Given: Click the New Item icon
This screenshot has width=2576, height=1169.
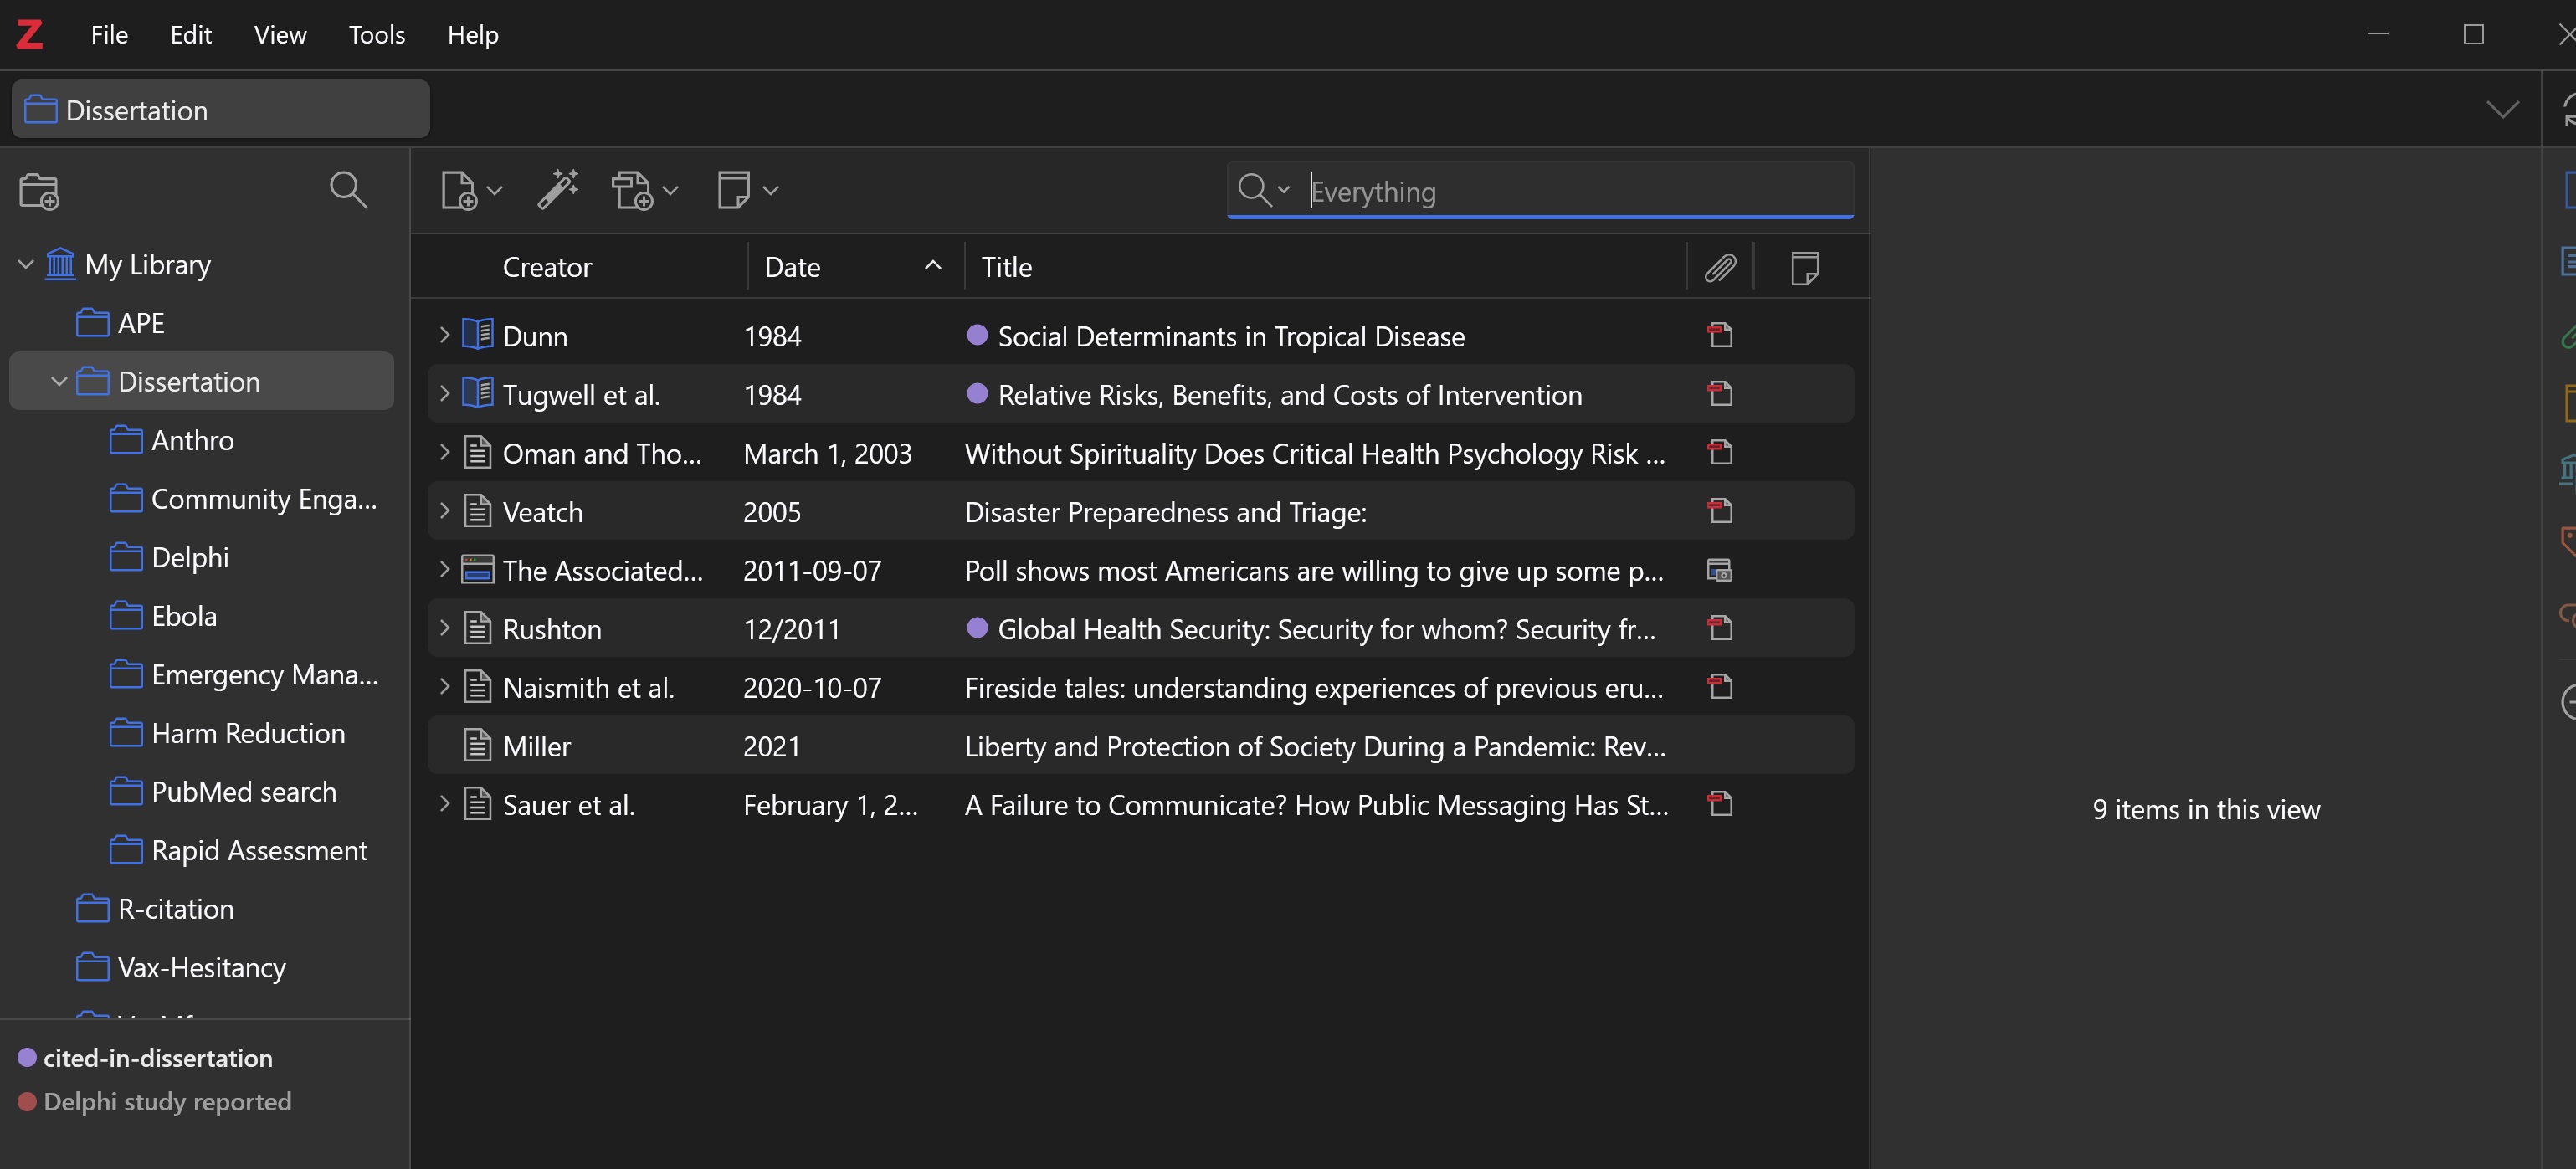Looking at the screenshot, I should coord(459,190).
